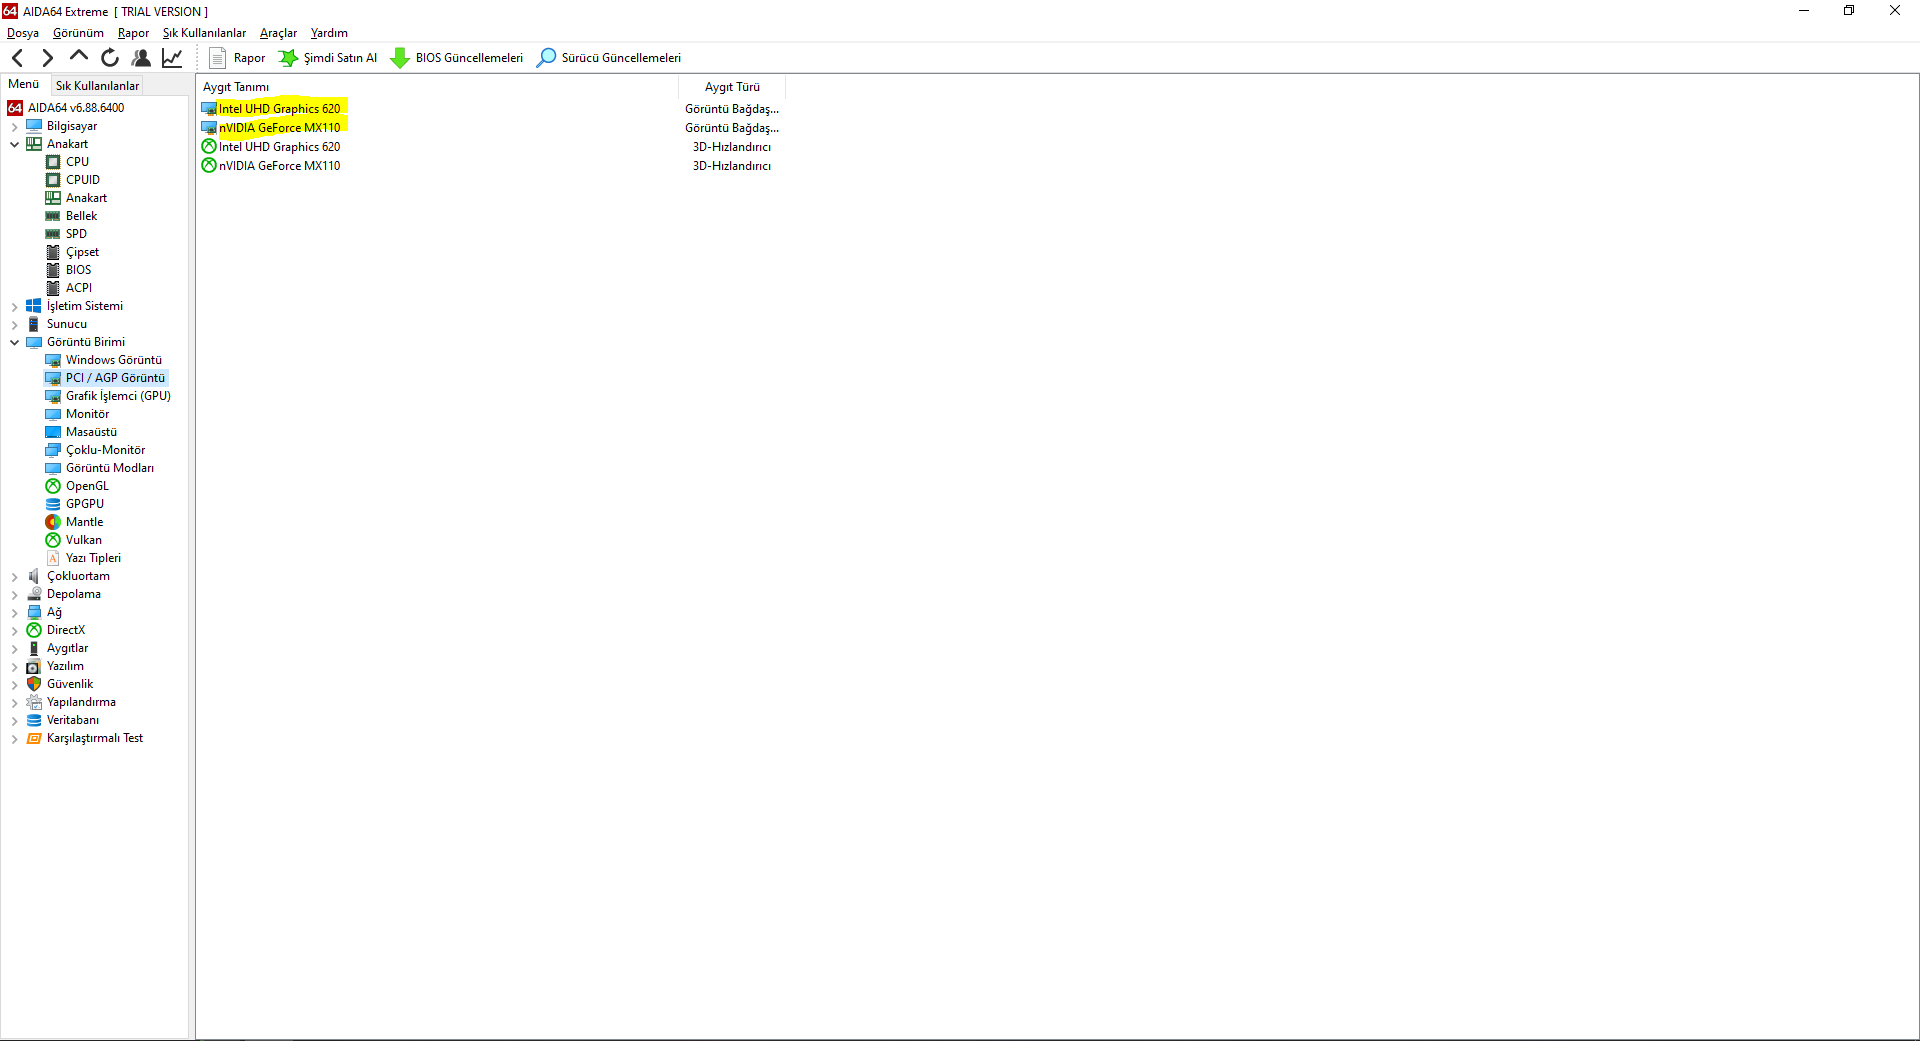The image size is (1920, 1041).
Task: Sort by the Aygıt Türü column header
Action: pyautogui.click(x=732, y=87)
